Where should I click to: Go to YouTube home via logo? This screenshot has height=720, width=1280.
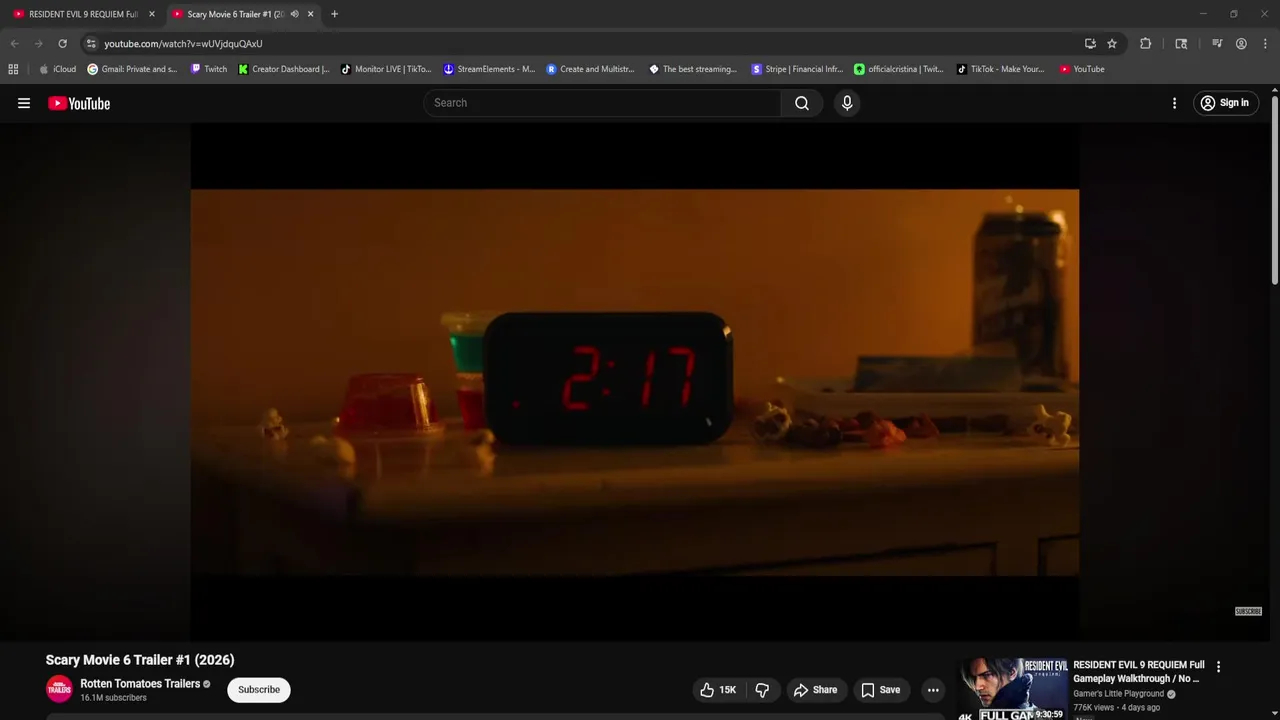click(x=79, y=103)
